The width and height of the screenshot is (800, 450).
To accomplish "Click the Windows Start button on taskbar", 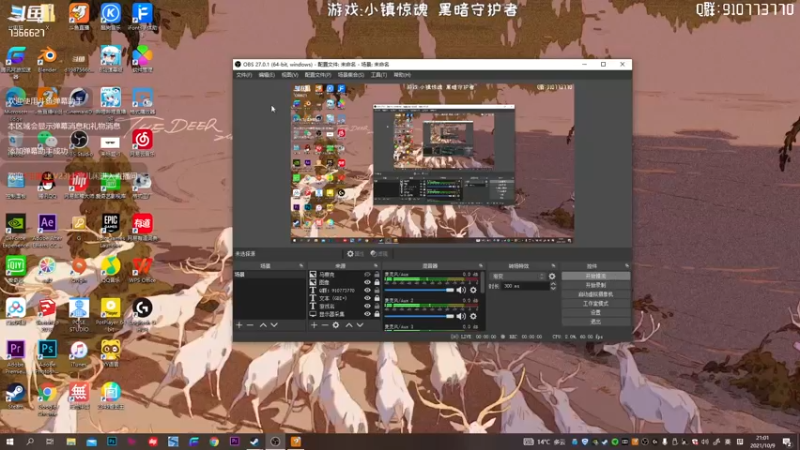I will pyautogui.click(x=9, y=442).
